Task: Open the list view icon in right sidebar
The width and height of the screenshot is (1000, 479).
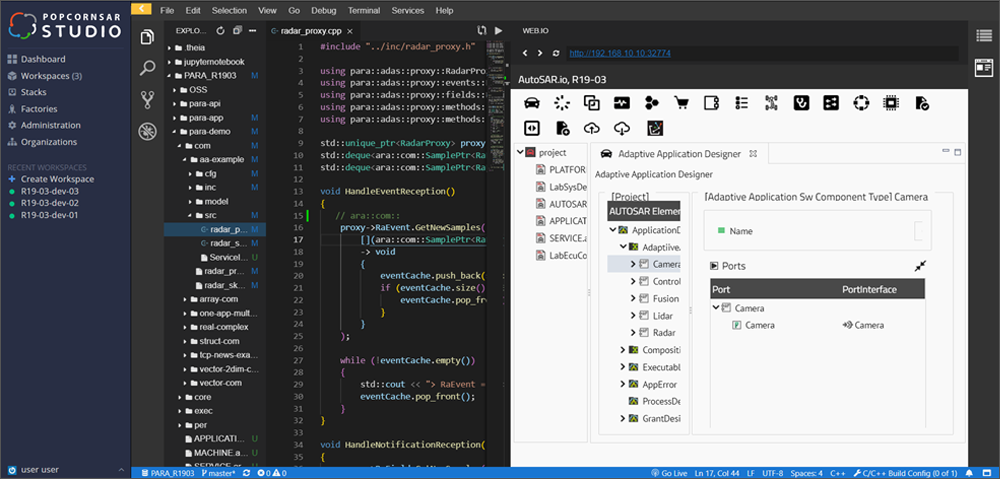Action: pyautogui.click(x=983, y=35)
